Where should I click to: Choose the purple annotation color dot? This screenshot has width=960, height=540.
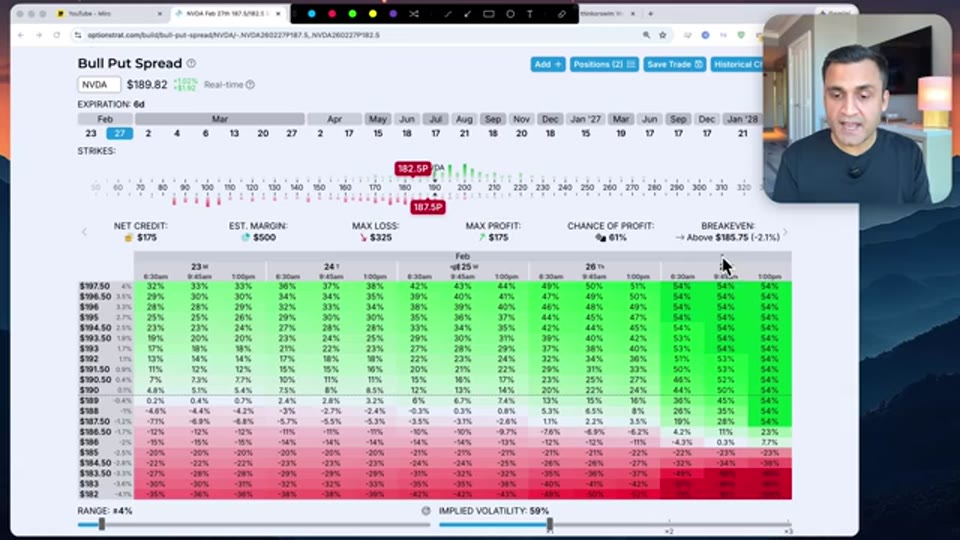[x=392, y=13]
